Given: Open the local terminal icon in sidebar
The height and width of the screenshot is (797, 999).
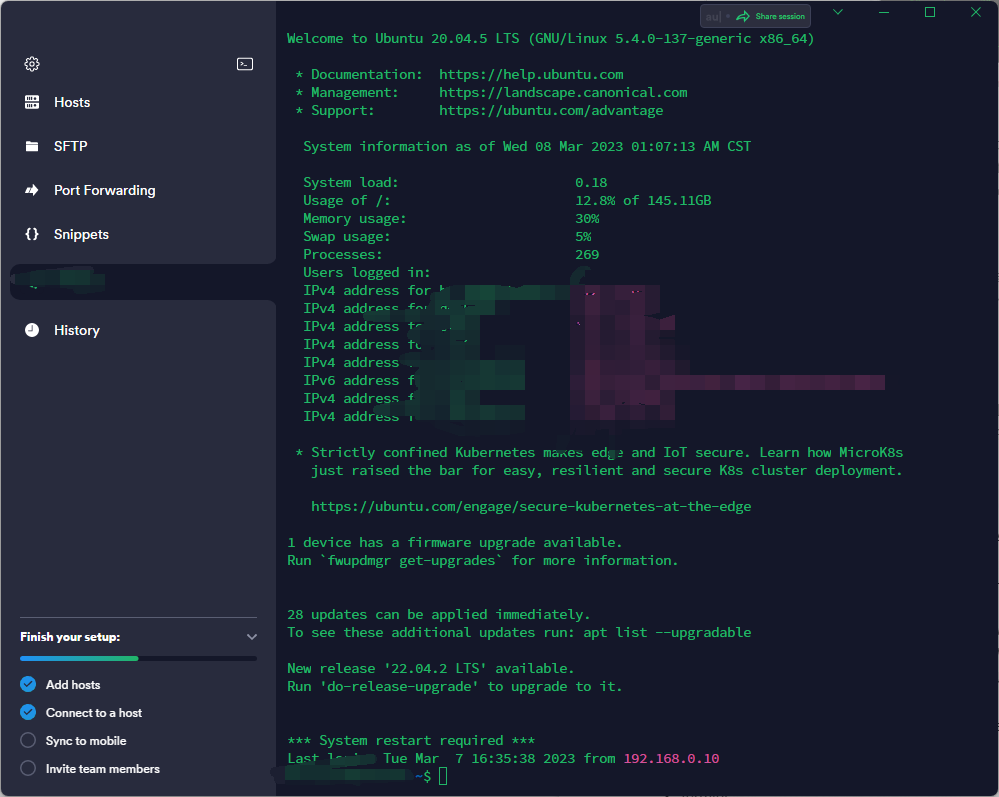Looking at the screenshot, I should point(245,64).
